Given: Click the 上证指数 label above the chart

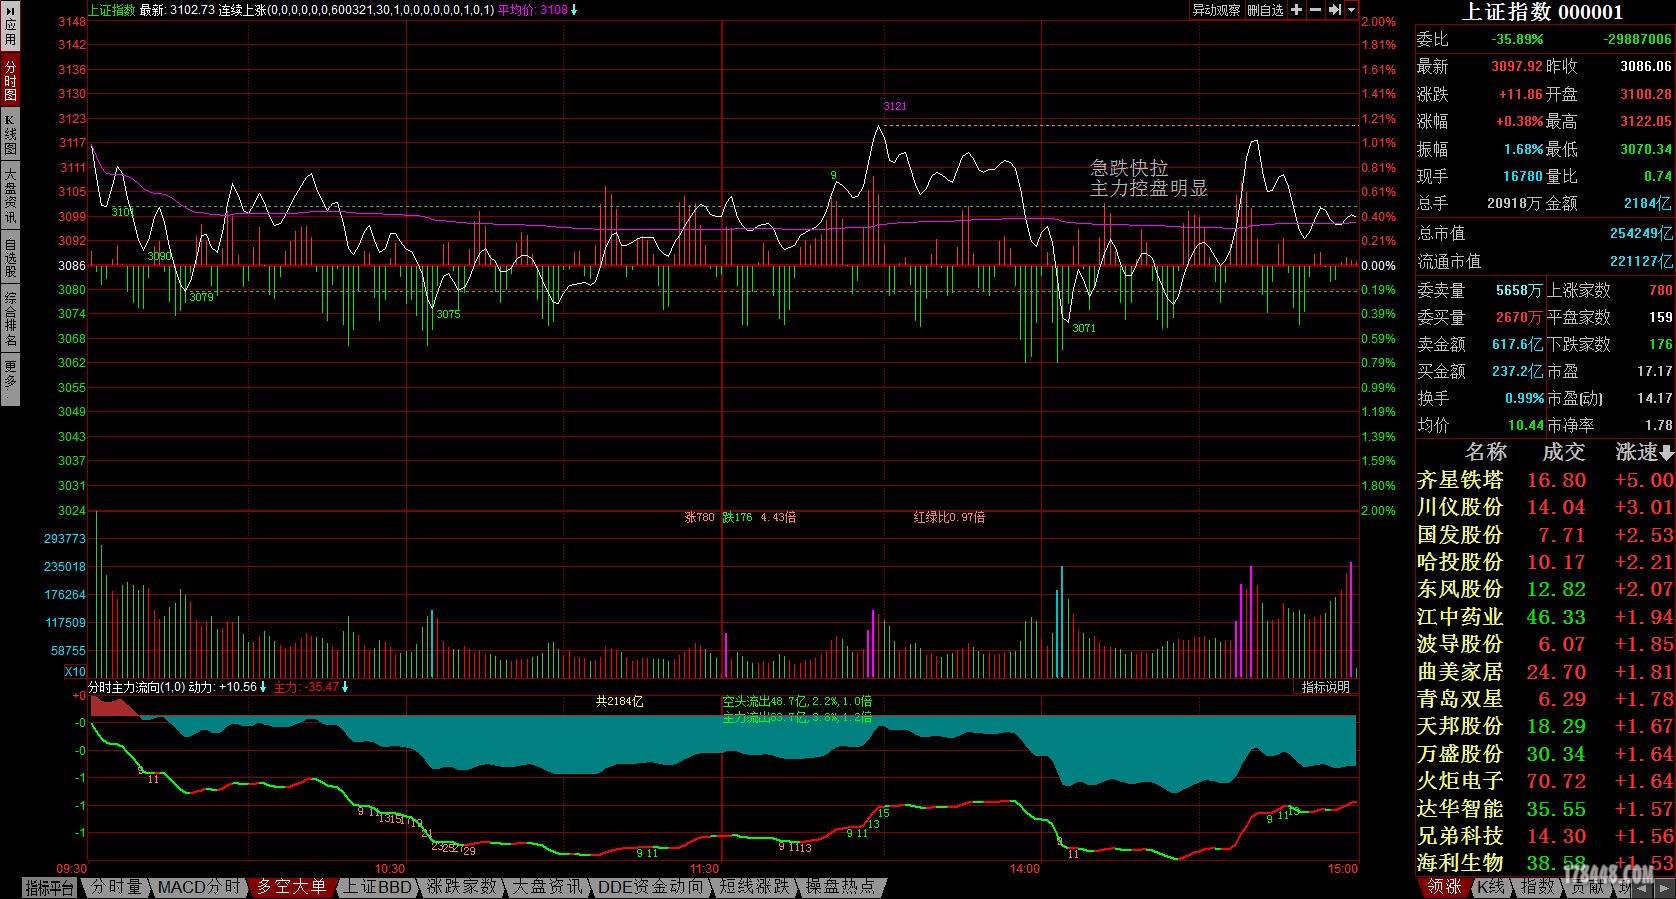Looking at the screenshot, I should pos(112,10).
